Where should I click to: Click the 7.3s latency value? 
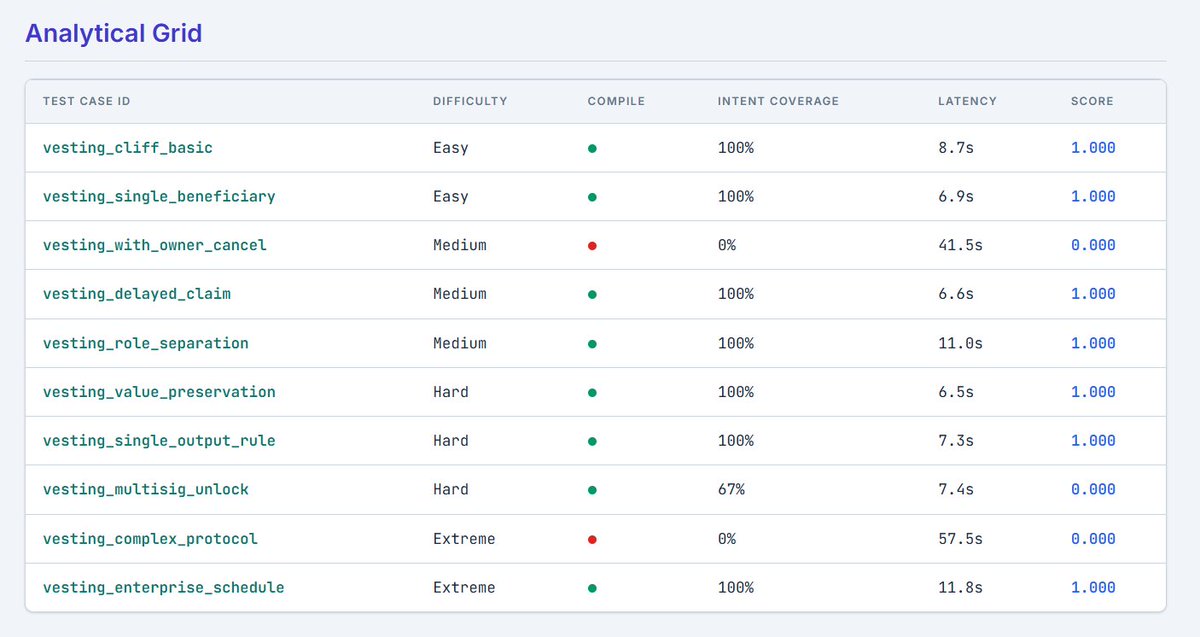tap(956, 441)
